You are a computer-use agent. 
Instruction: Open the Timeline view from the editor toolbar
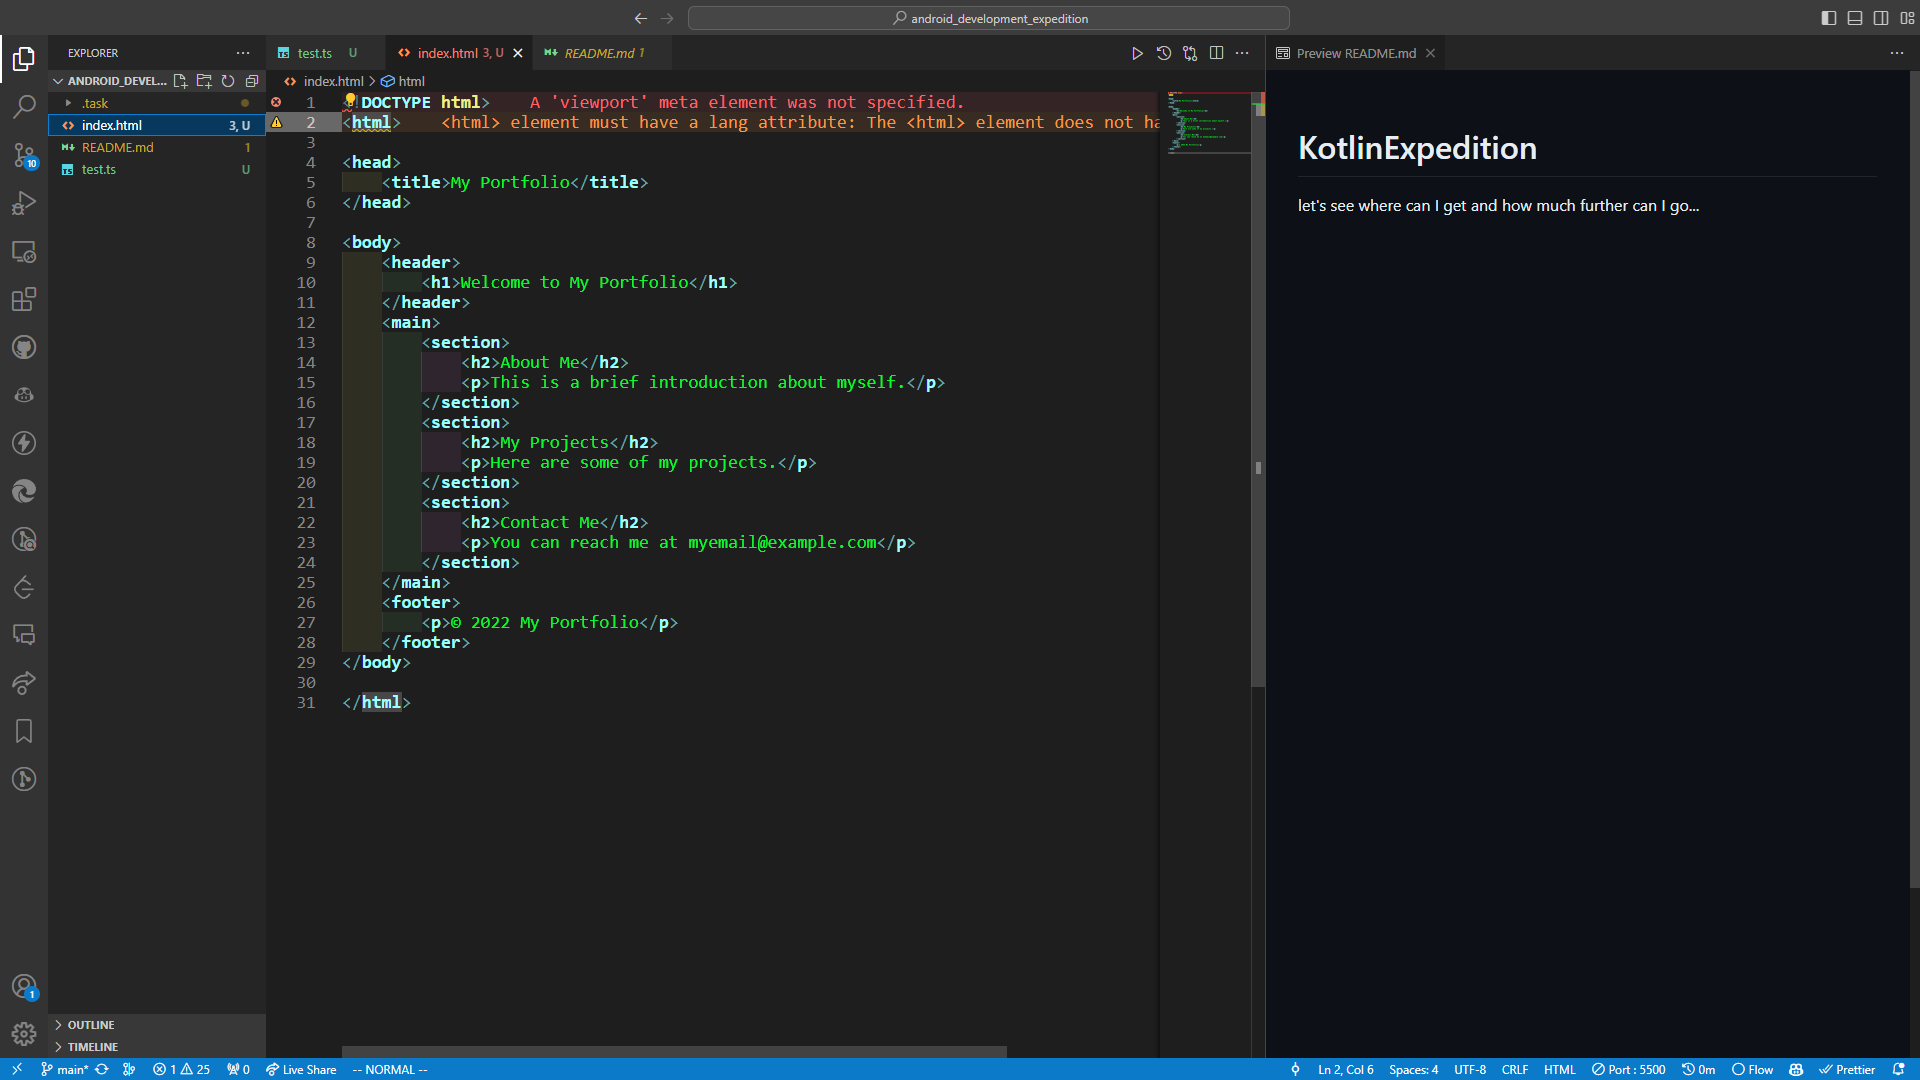[x=1163, y=53]
